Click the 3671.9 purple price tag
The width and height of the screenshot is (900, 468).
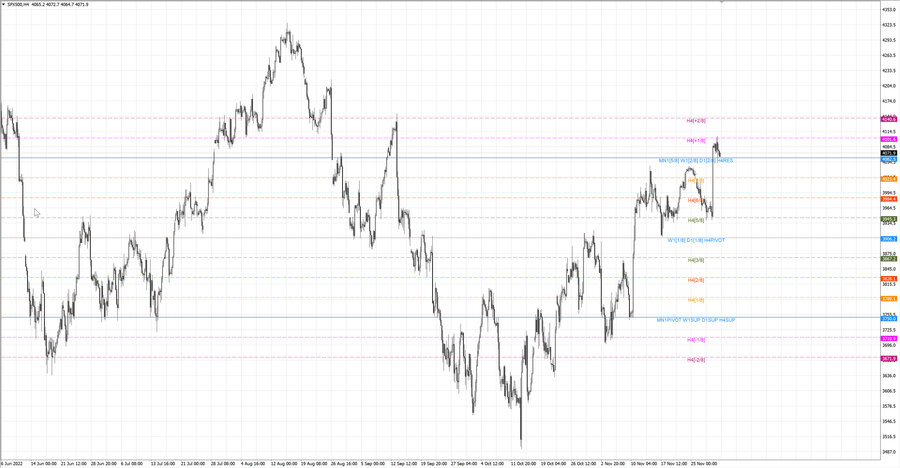889,359
